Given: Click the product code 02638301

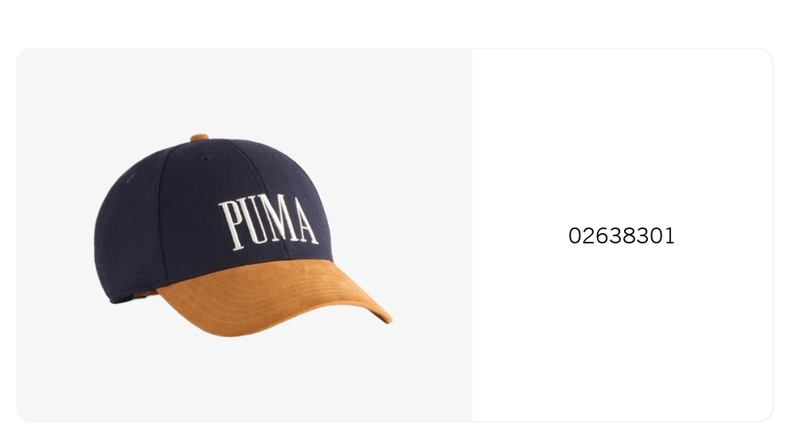Looking at the screenshot, I should [x=621, y=236].
